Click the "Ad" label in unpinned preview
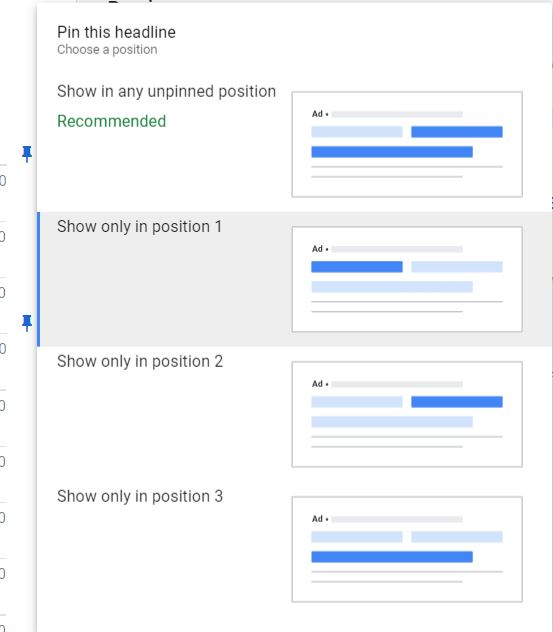The height and width of the screenshot is (632, 553). point(317,114)
